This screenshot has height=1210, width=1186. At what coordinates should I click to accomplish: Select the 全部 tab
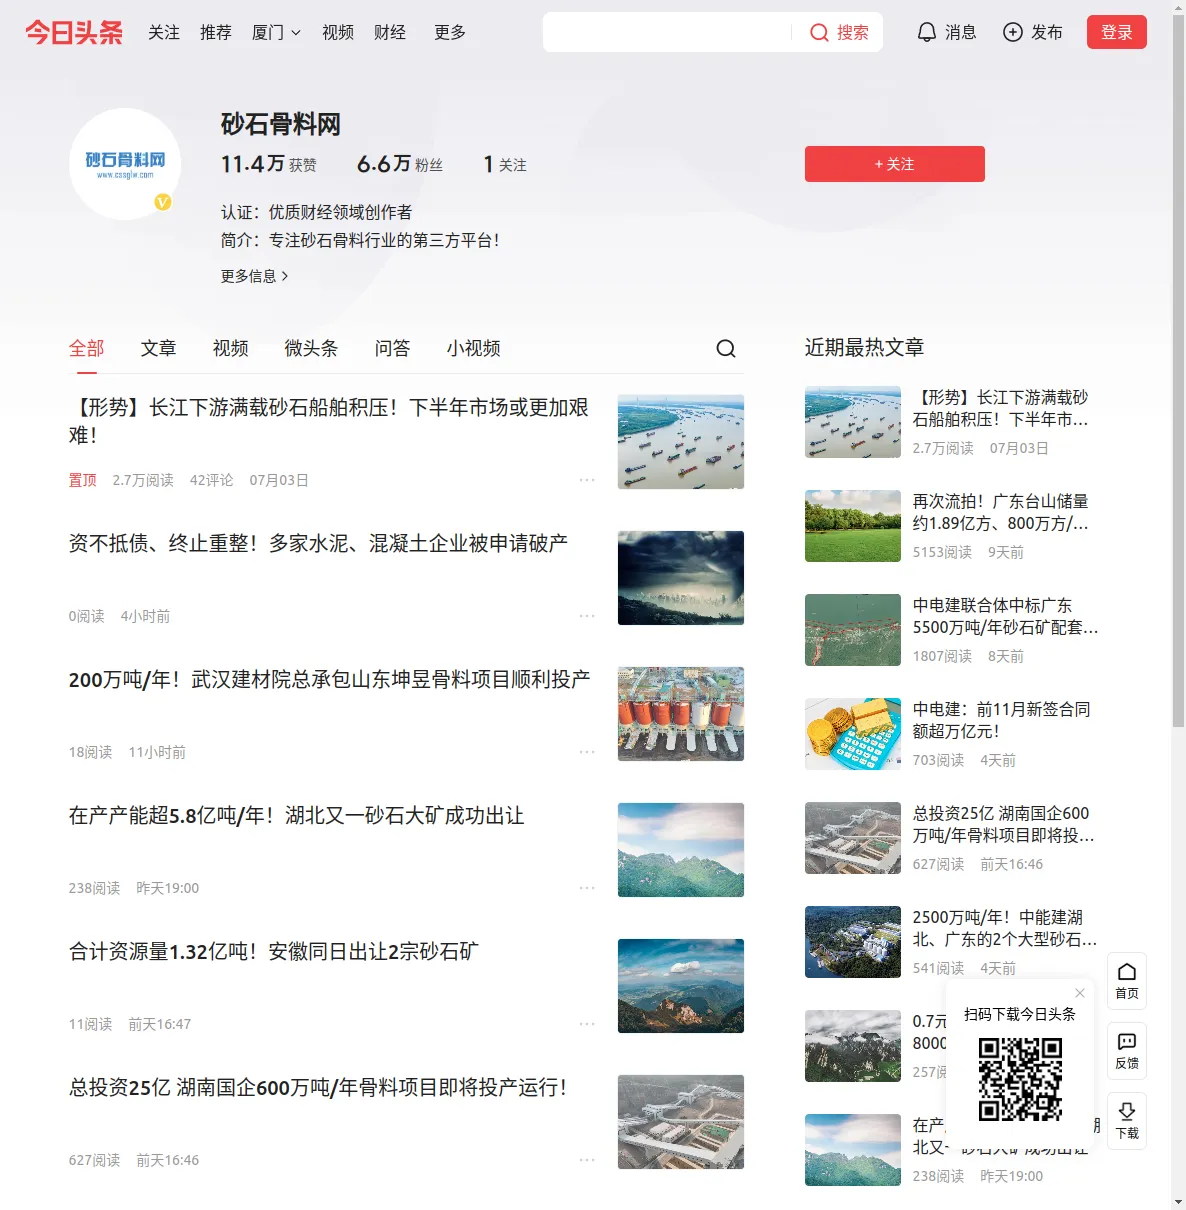coord(87,348)
